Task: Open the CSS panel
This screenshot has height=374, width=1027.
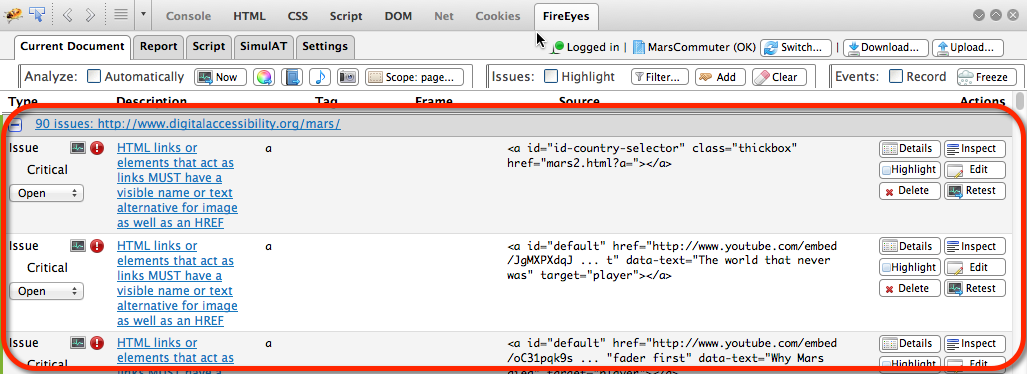Action: click(x=298, y=16)
